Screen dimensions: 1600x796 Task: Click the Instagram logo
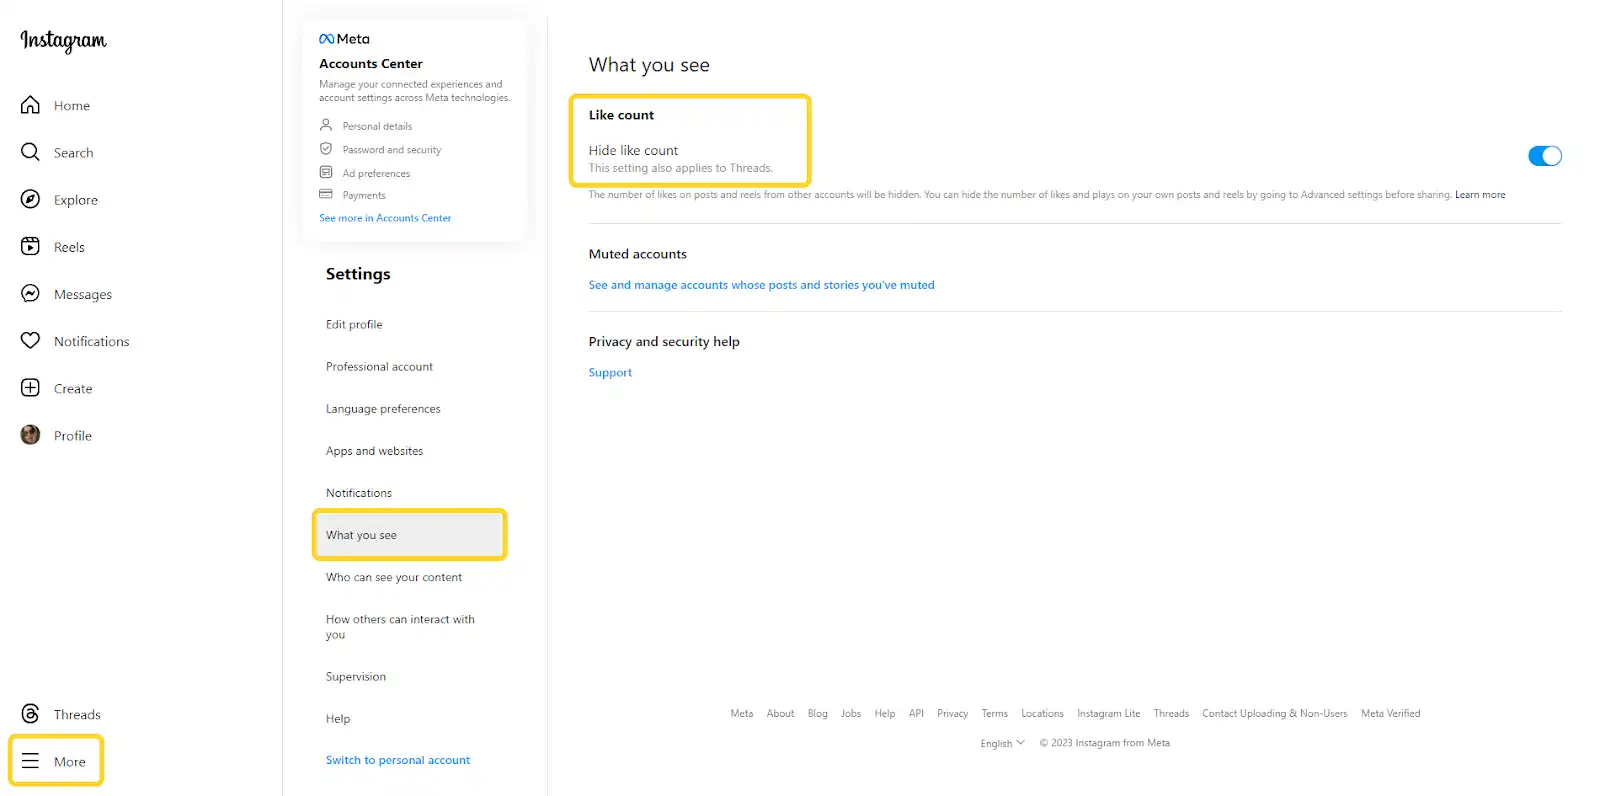[63, 41]
